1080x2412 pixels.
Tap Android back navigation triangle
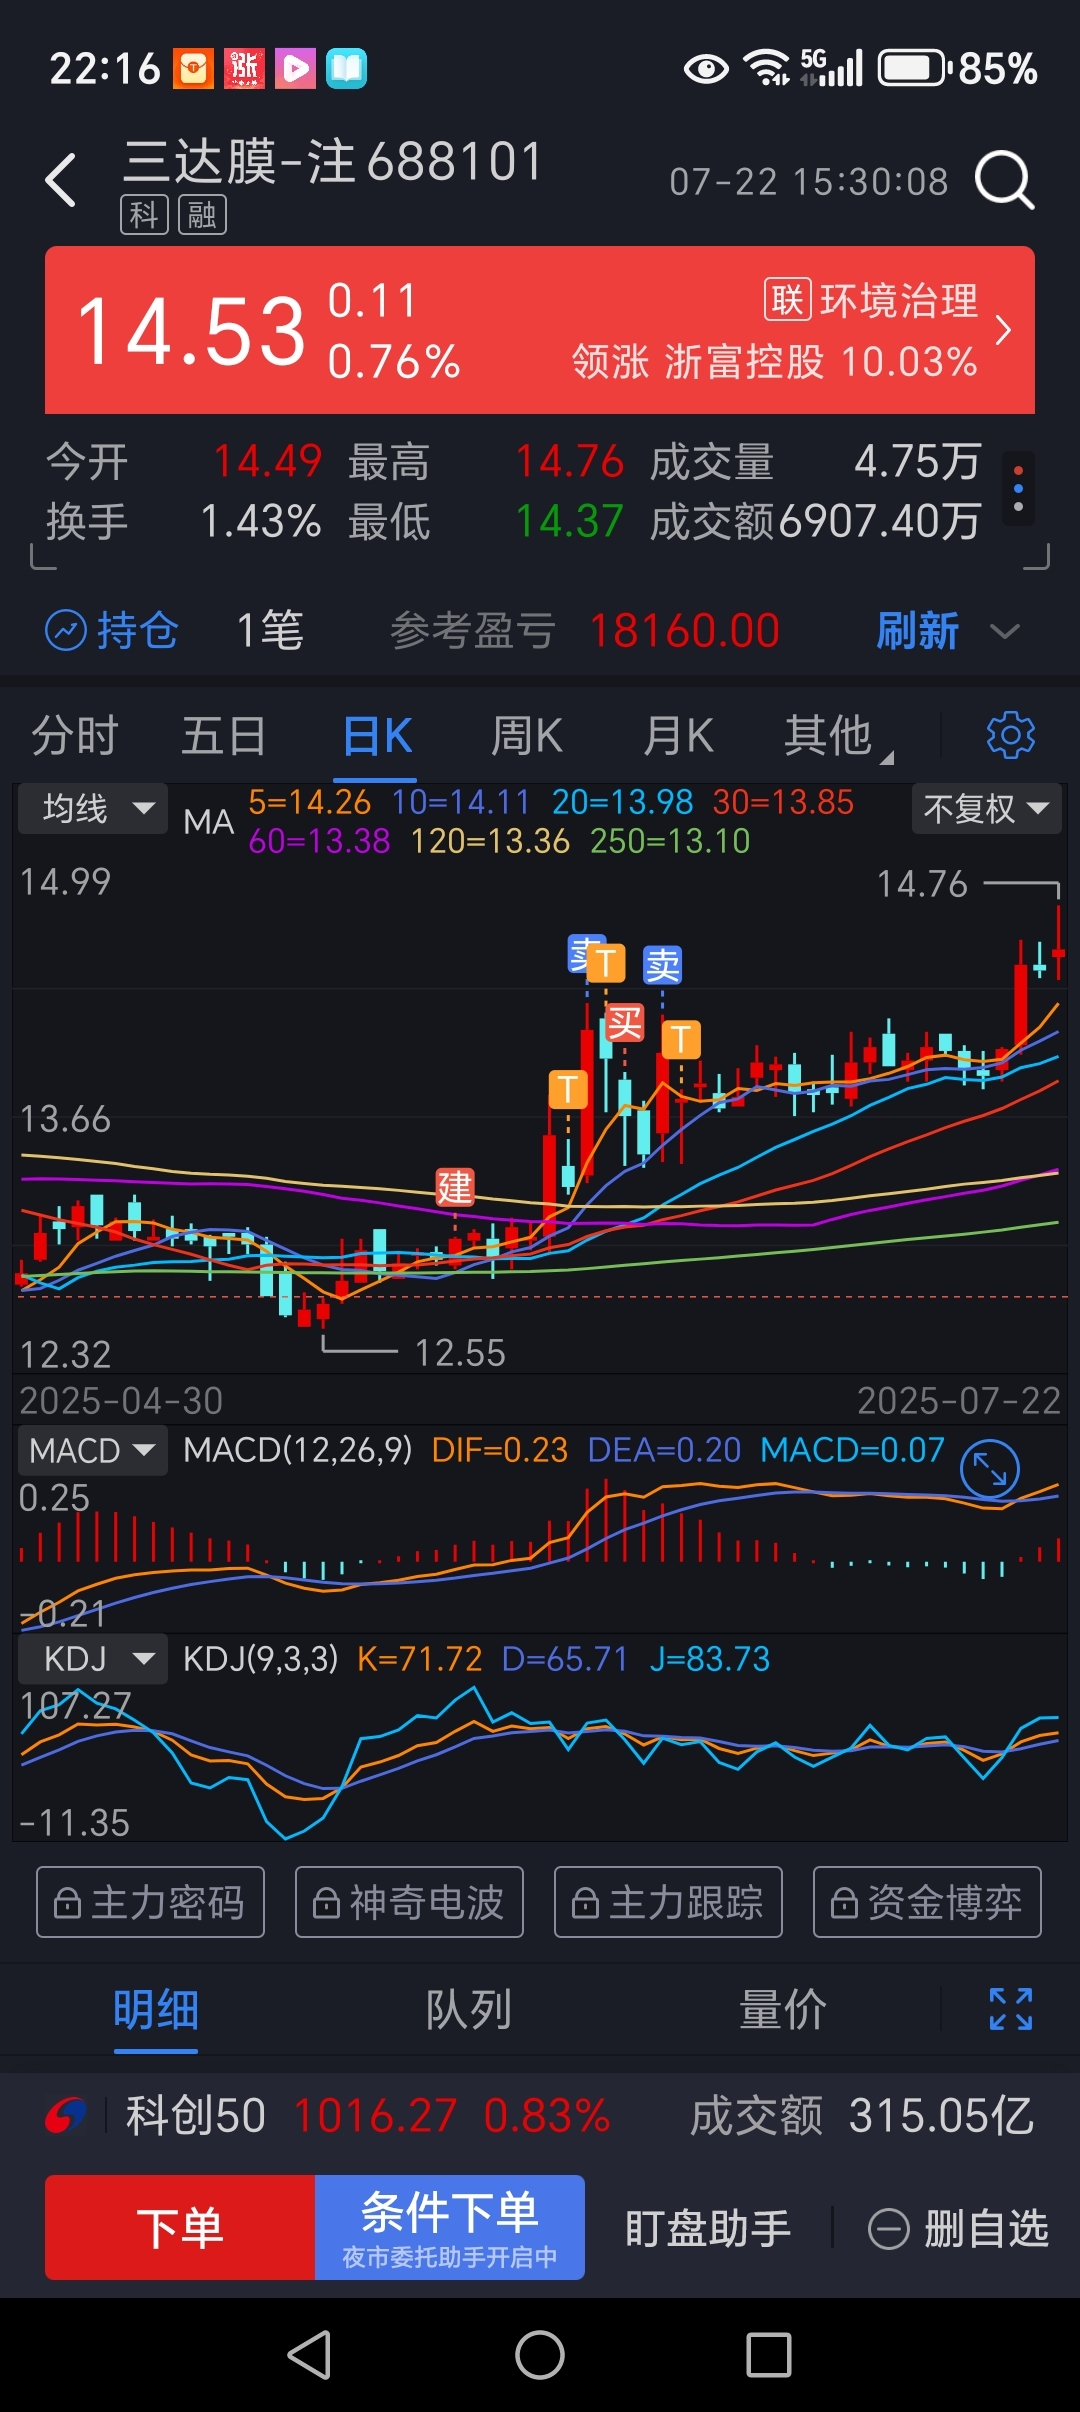tap(309, 2355)
